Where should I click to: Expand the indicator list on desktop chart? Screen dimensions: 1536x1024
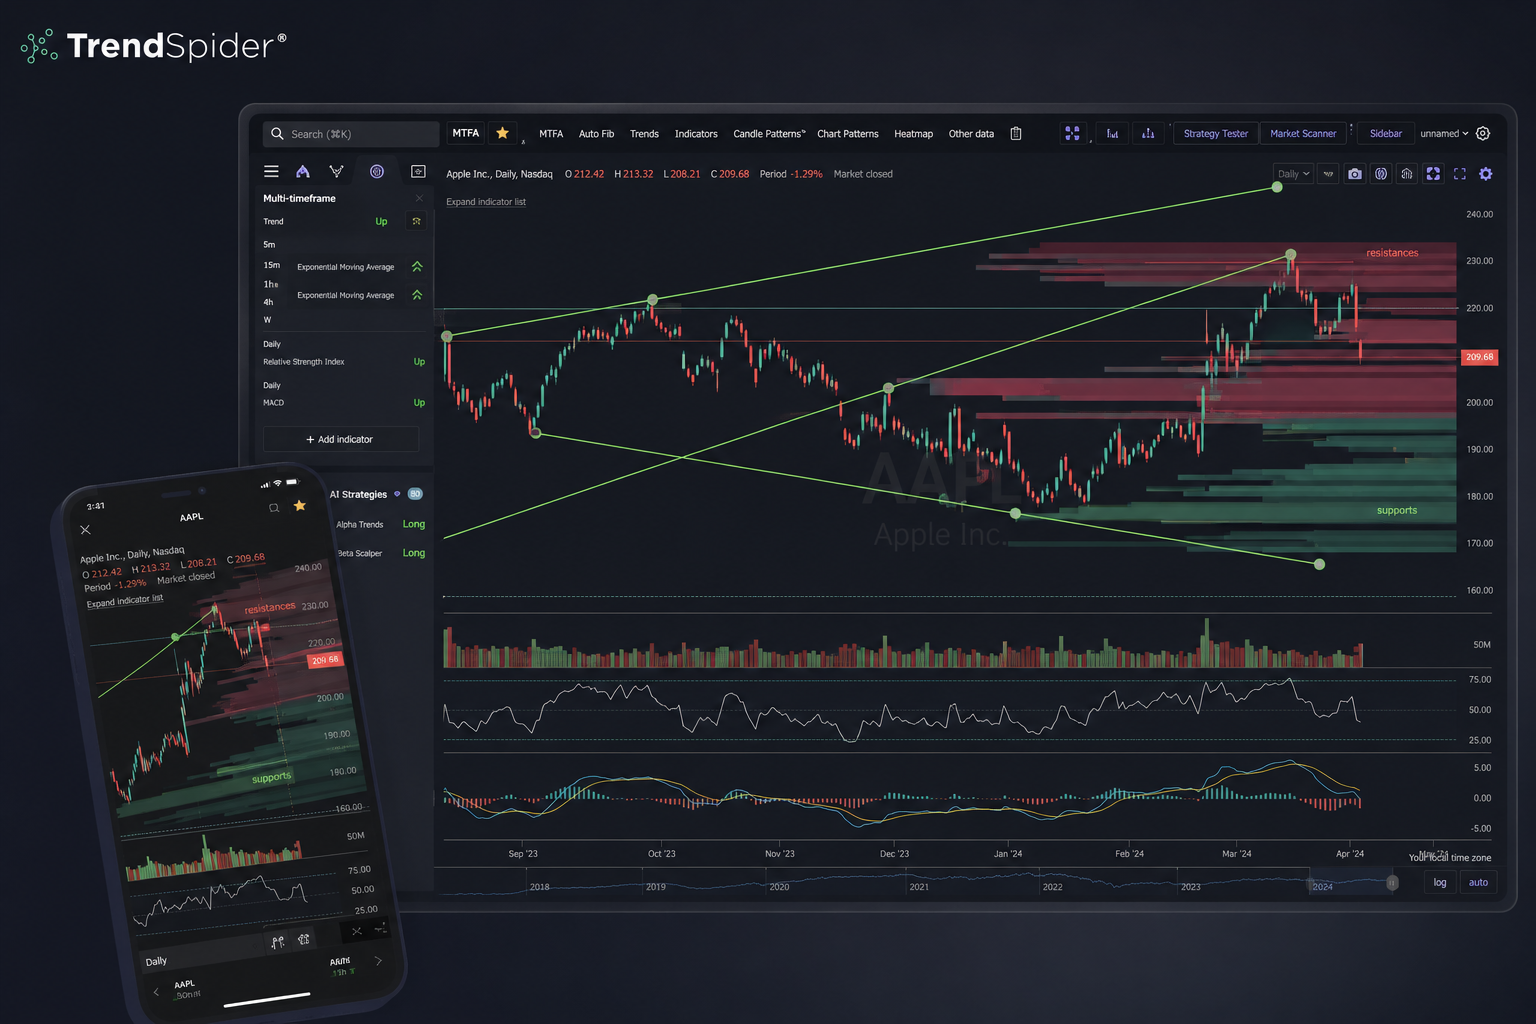tap(486, 202)
